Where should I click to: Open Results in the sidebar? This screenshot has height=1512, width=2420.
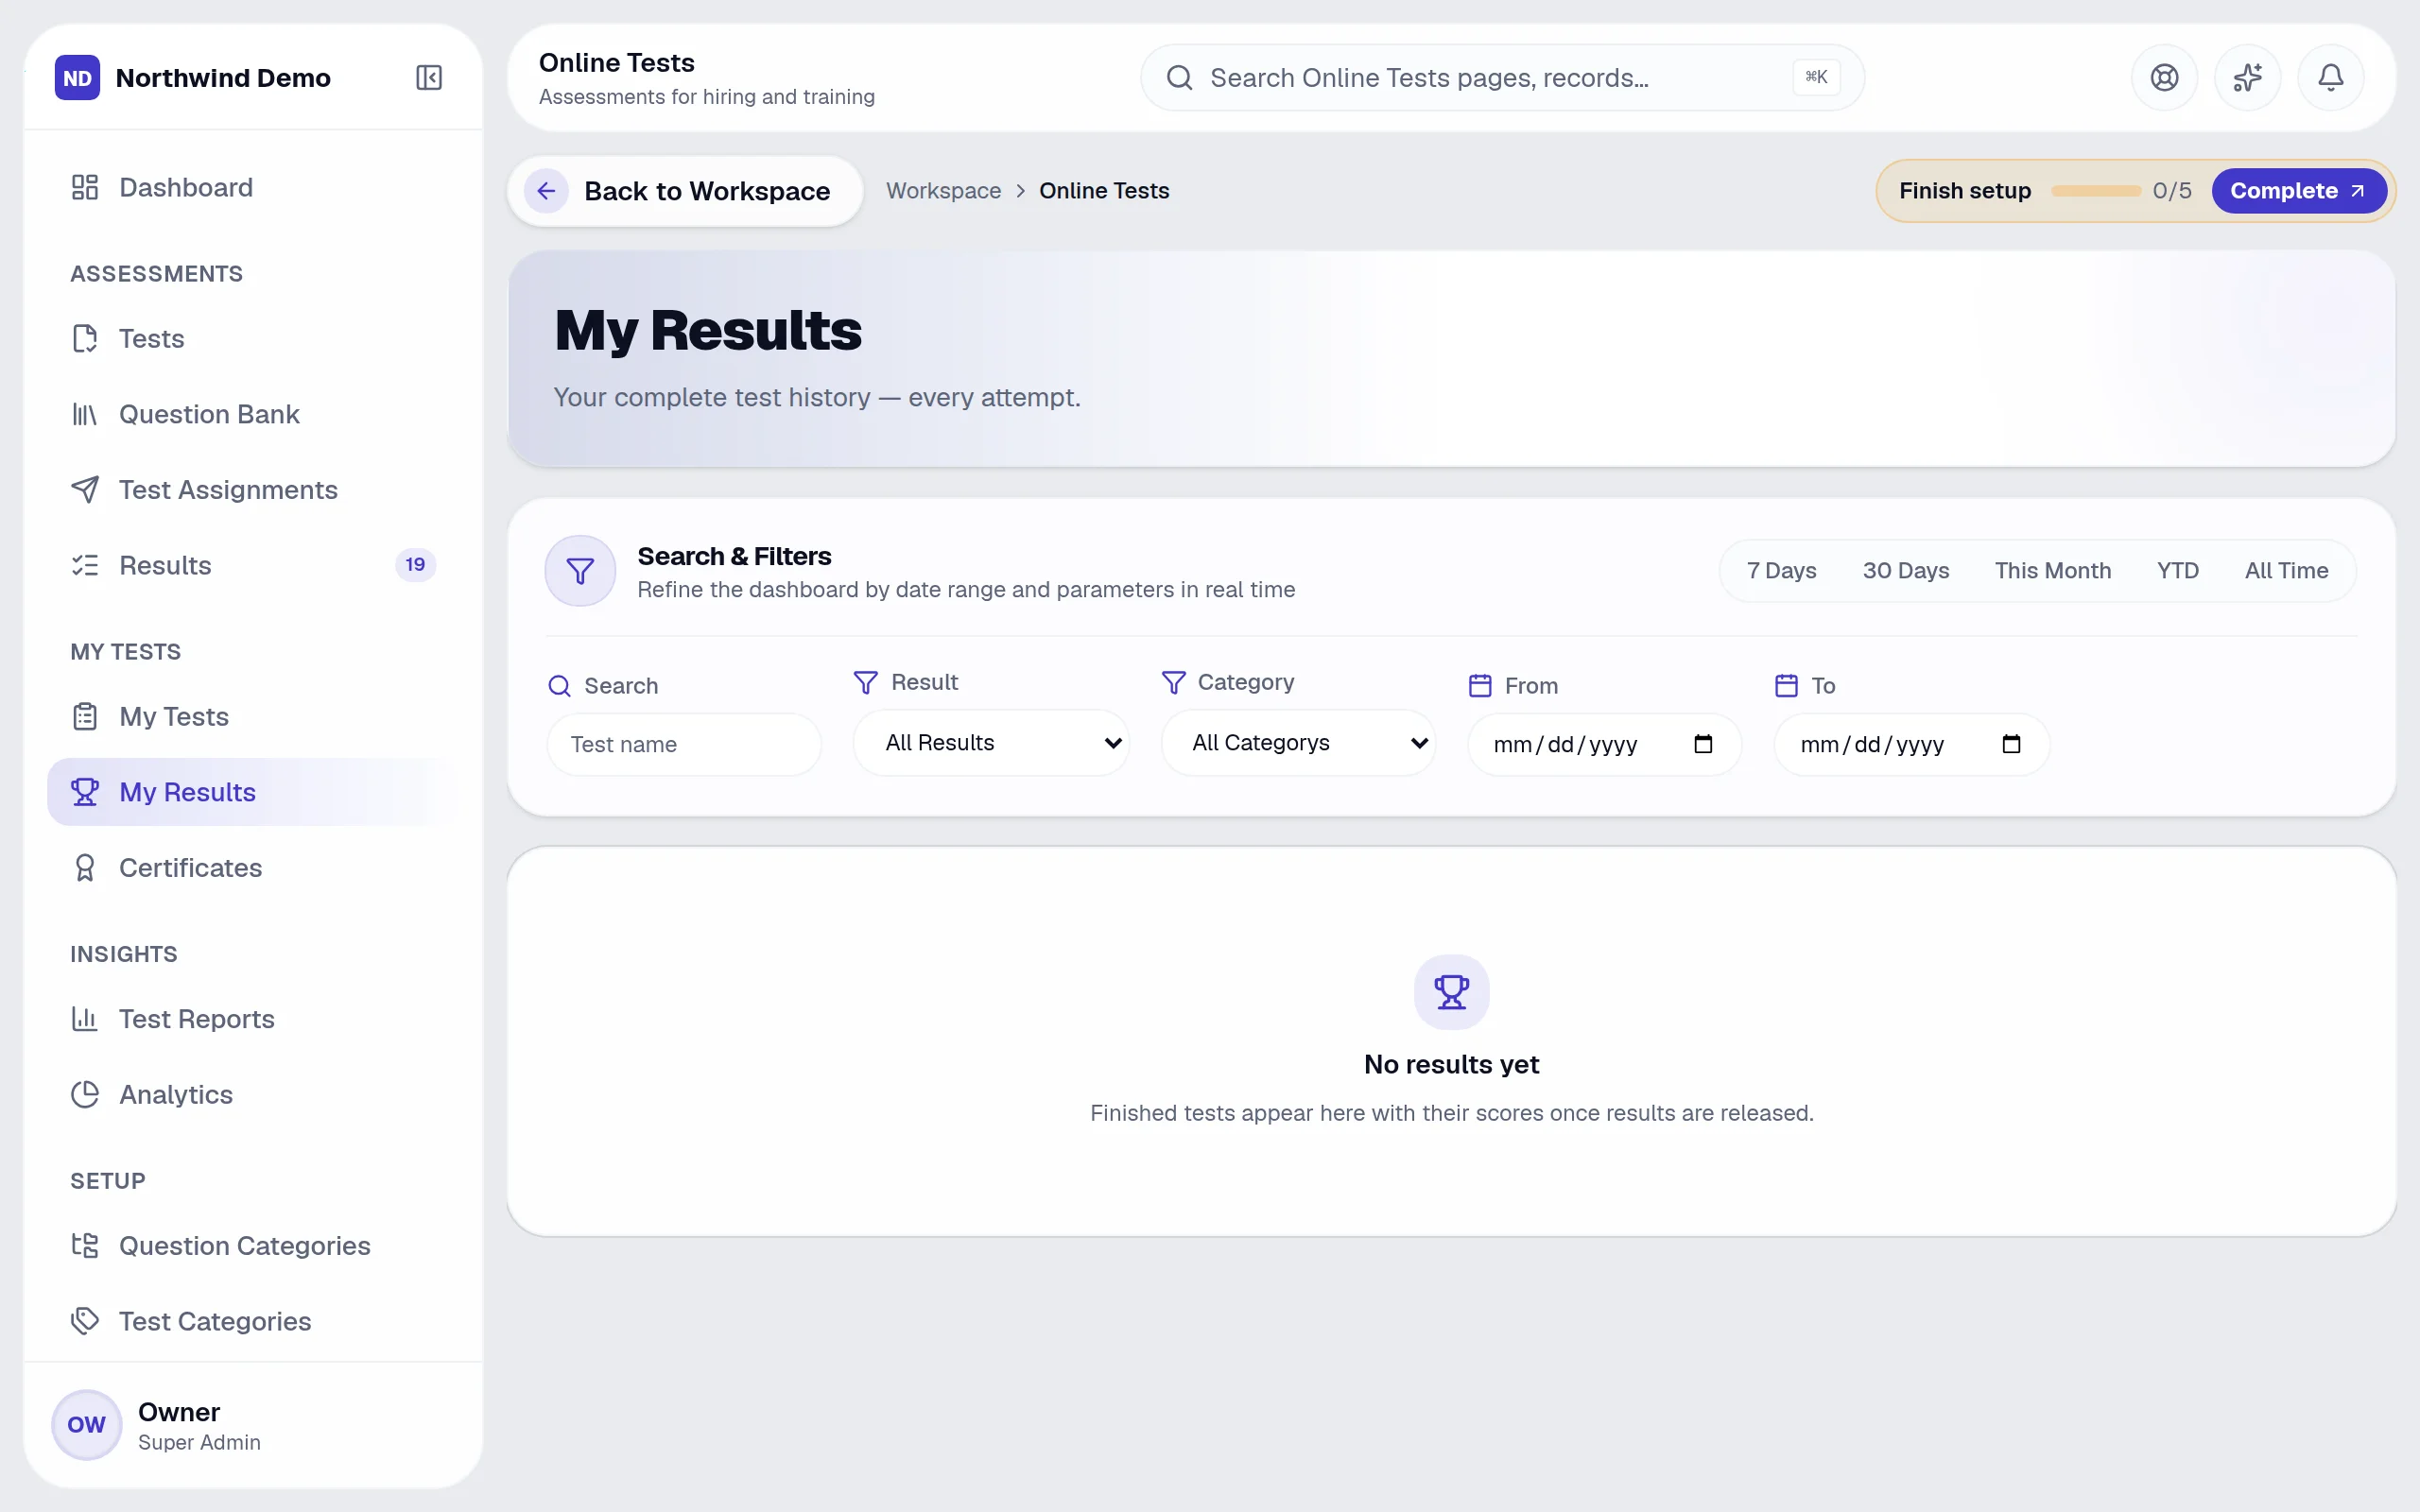coord(253,566)
